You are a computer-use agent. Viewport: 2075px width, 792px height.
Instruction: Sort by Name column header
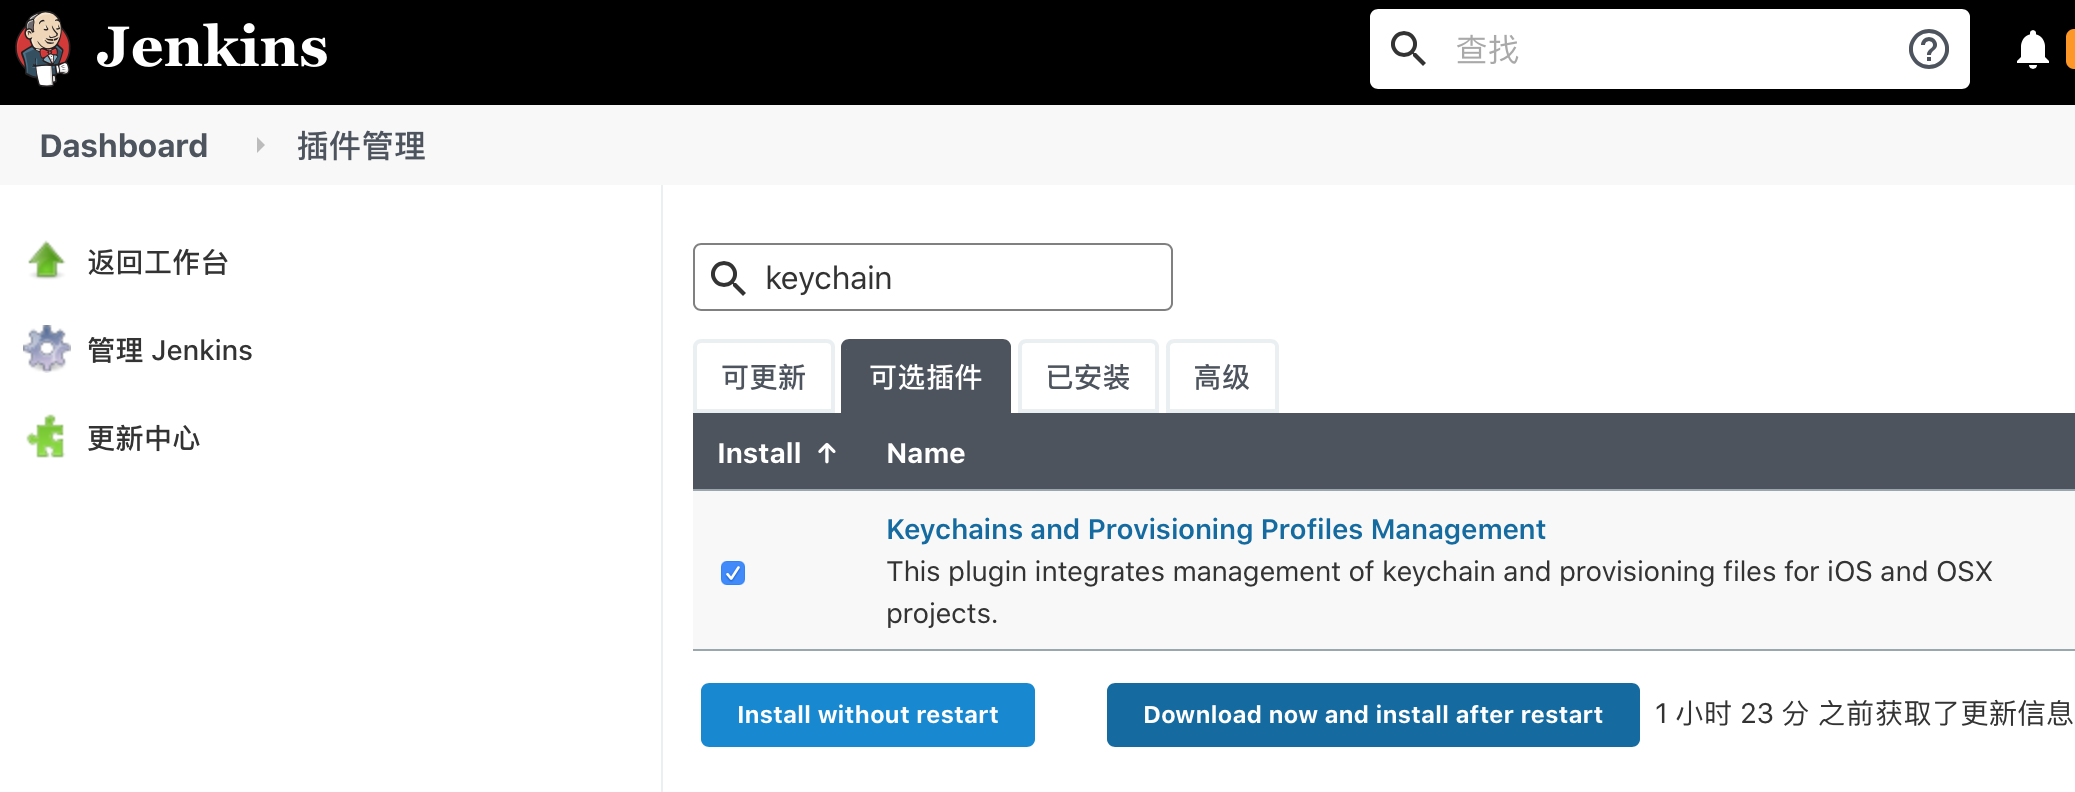925,453
